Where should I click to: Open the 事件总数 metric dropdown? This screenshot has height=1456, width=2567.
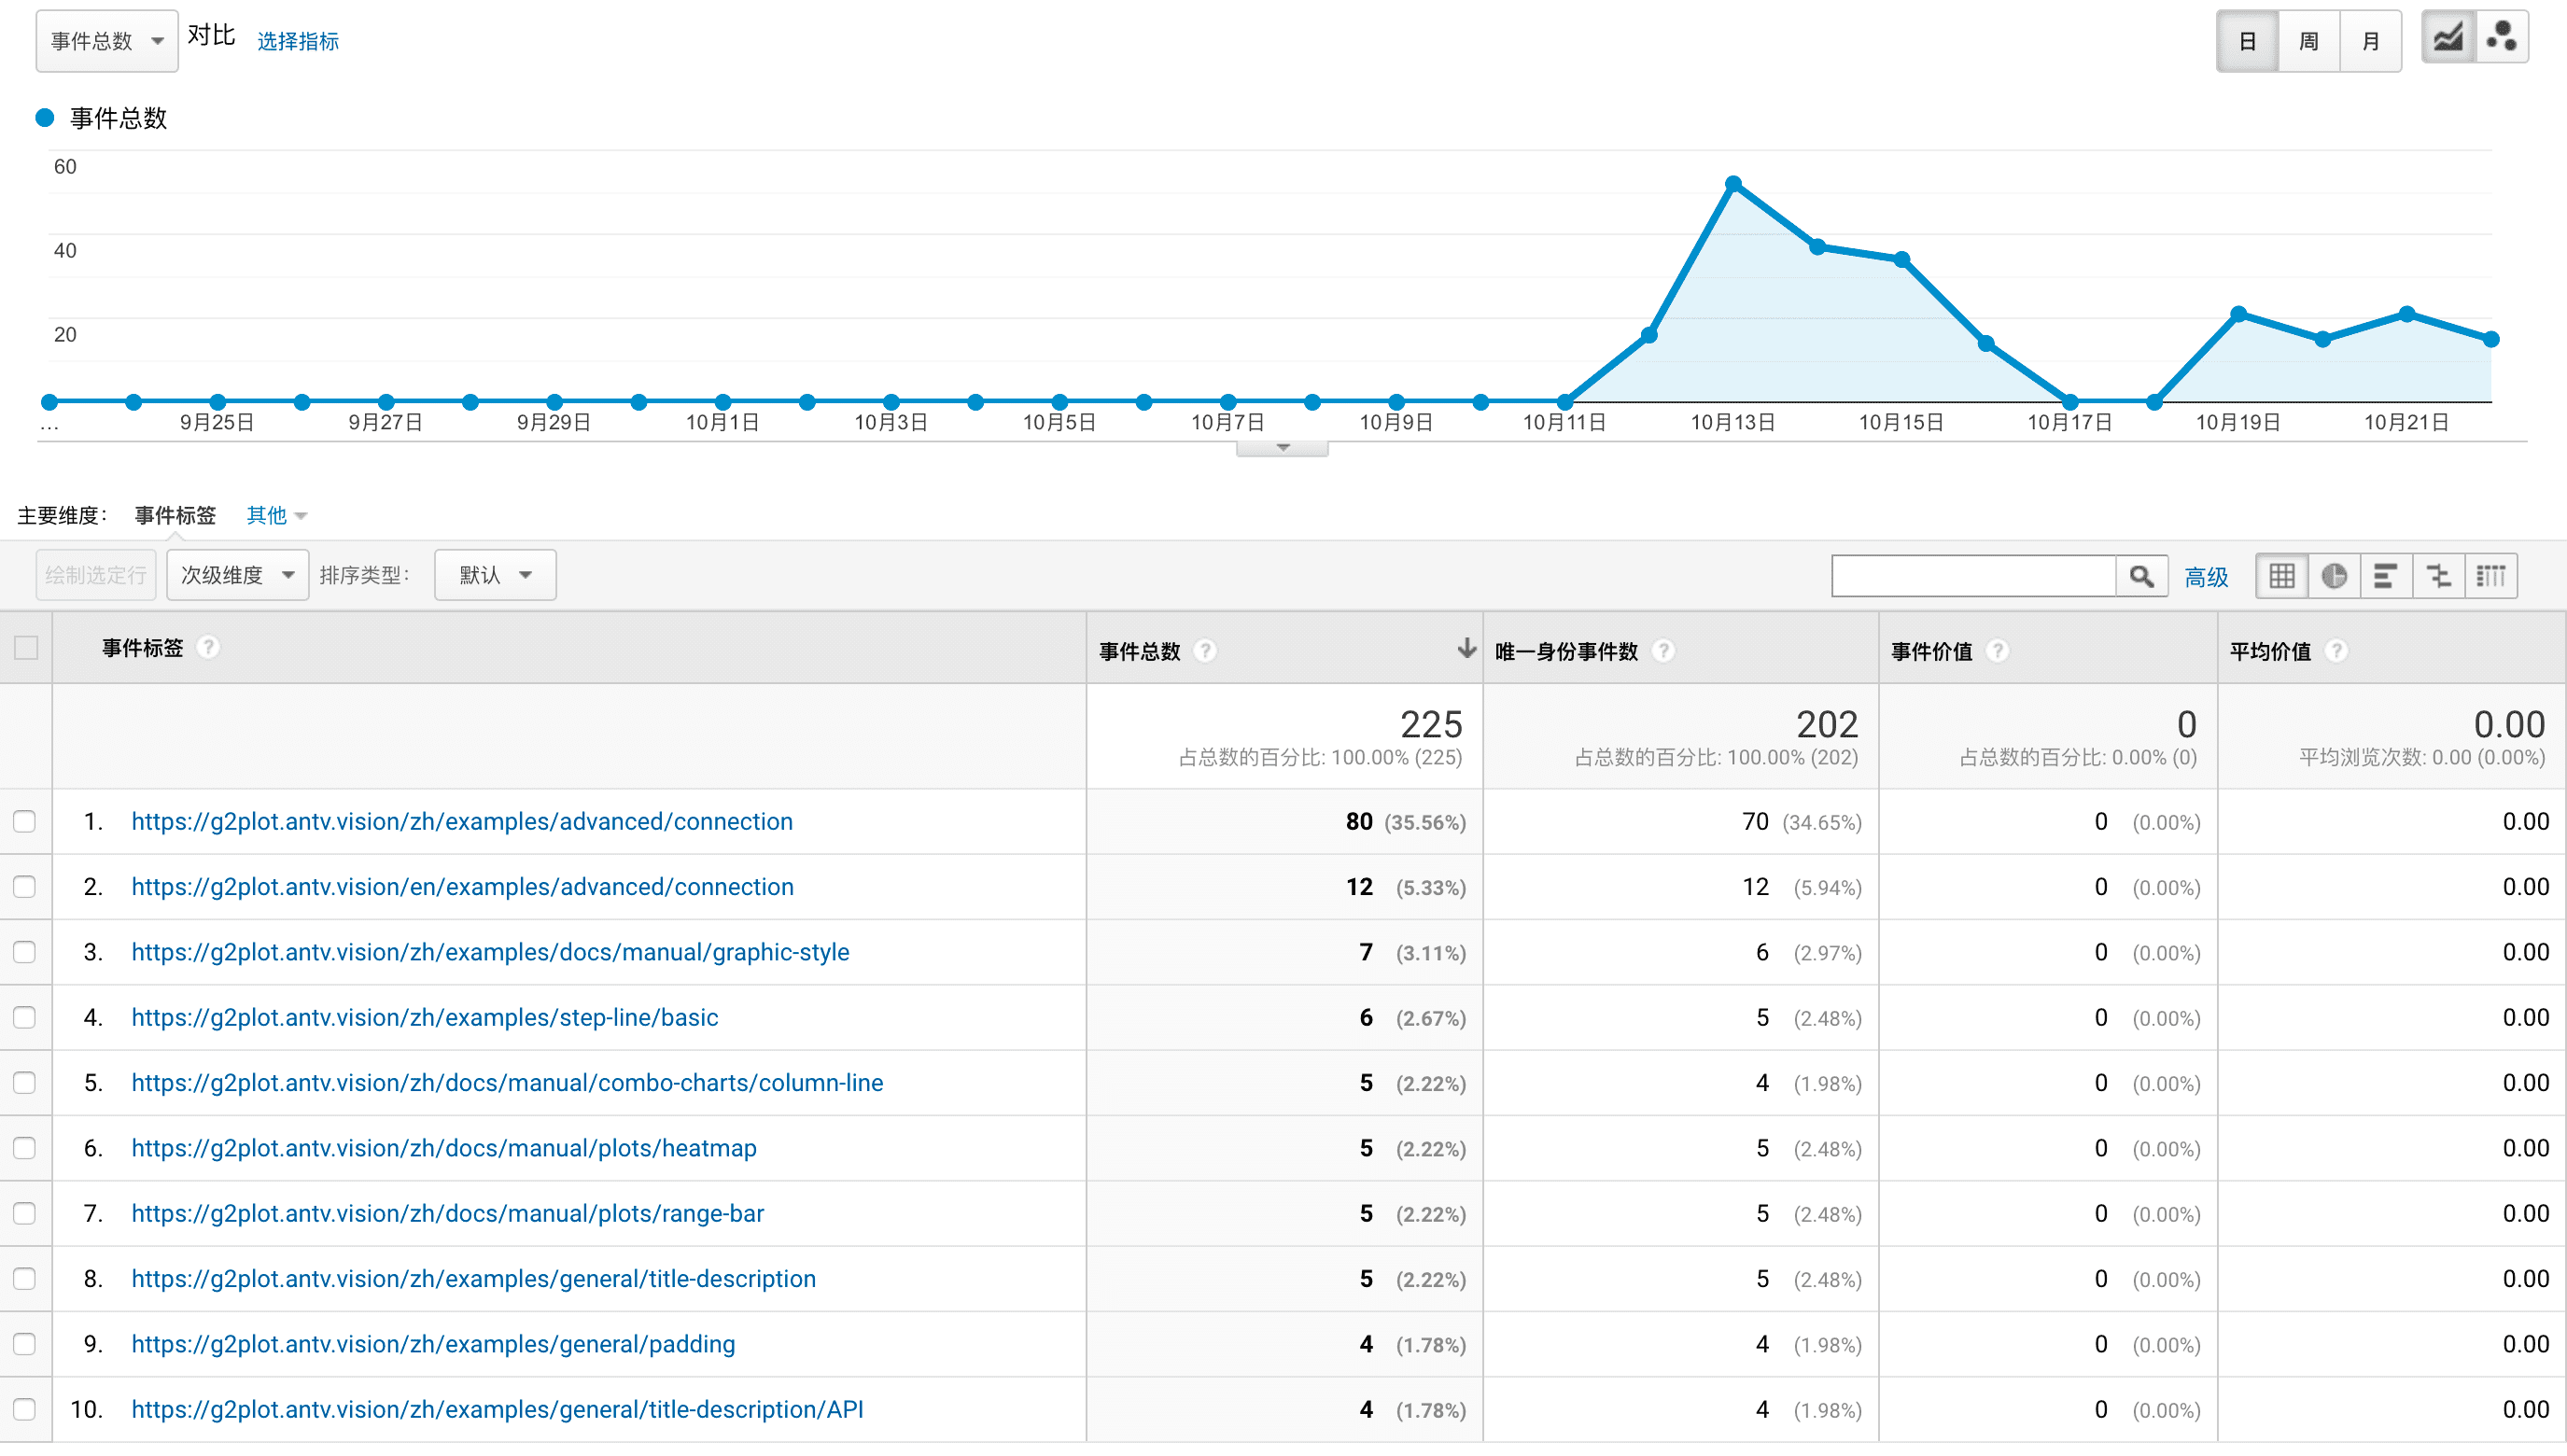pos(107,41)
